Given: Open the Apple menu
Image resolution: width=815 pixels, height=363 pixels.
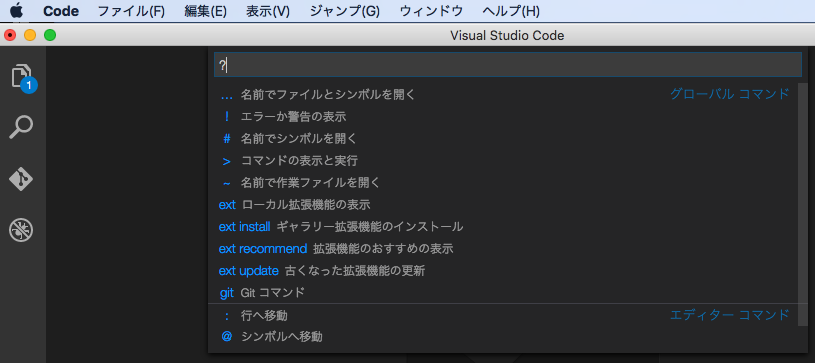Looking at the screenshot, I should coord(17,11).
